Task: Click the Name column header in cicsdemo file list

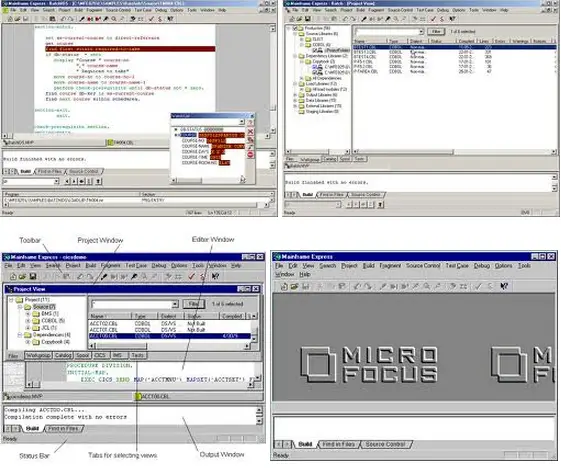Action: [110, 316]
